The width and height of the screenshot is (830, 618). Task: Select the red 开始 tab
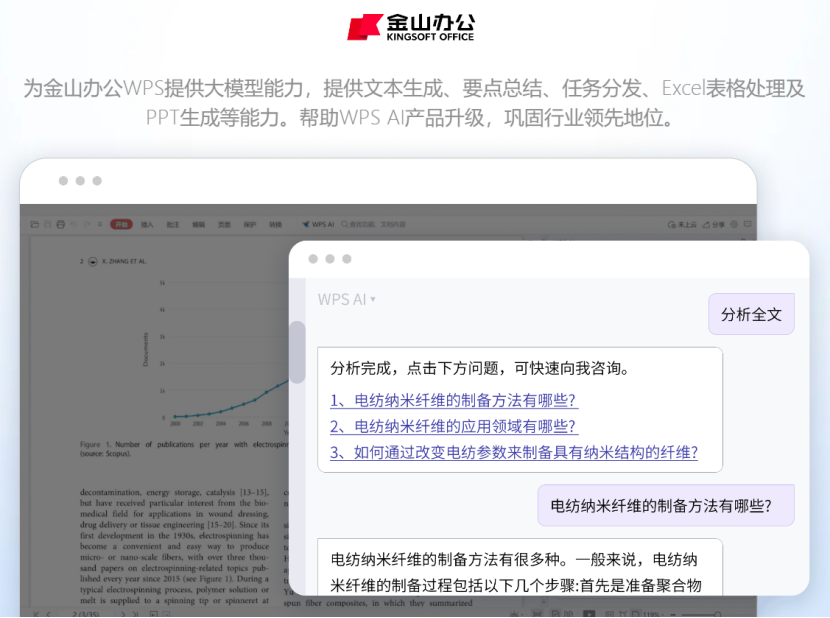pos(121,225)
